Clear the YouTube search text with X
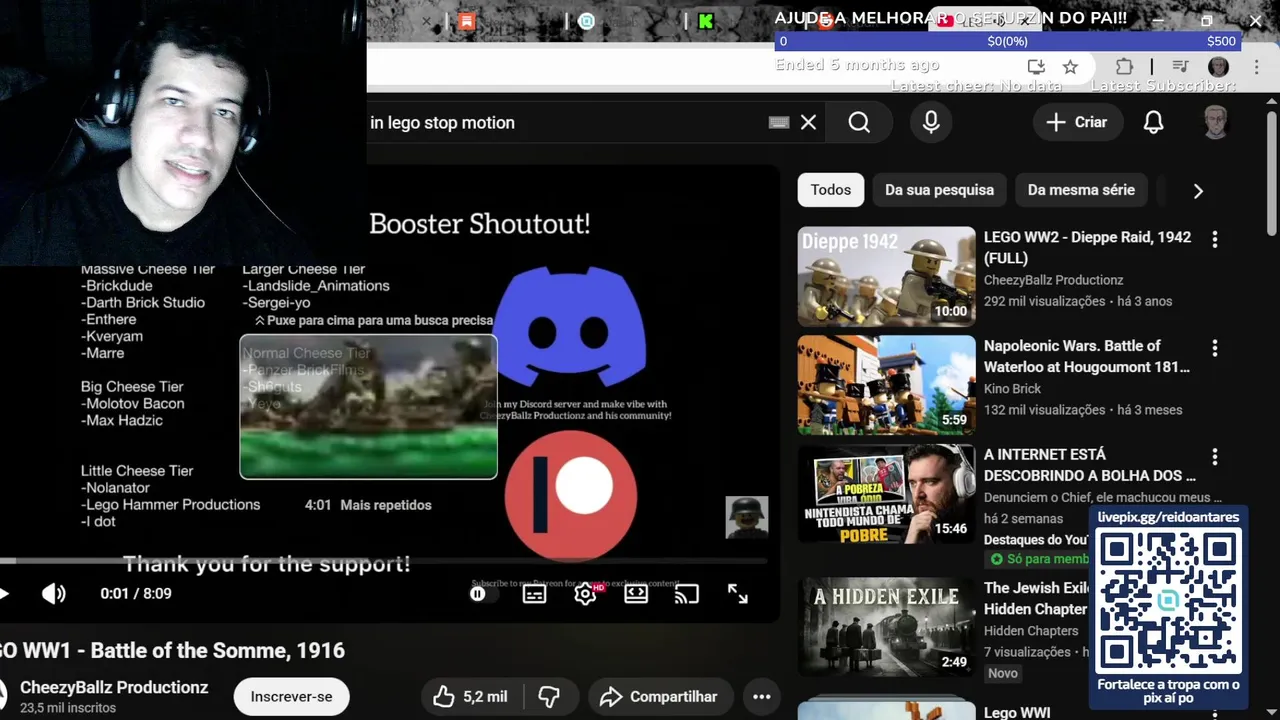 [808, 122]
